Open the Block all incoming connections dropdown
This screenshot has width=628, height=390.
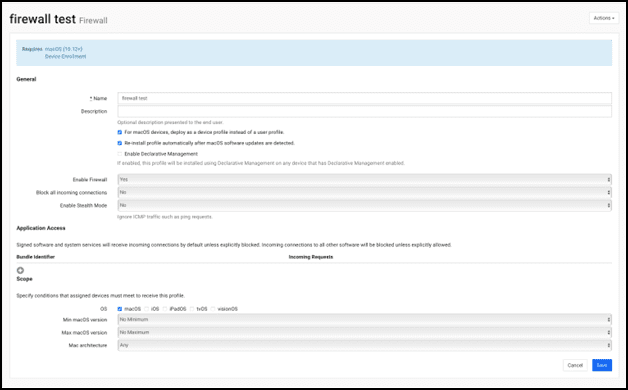(x=364, y=192)
